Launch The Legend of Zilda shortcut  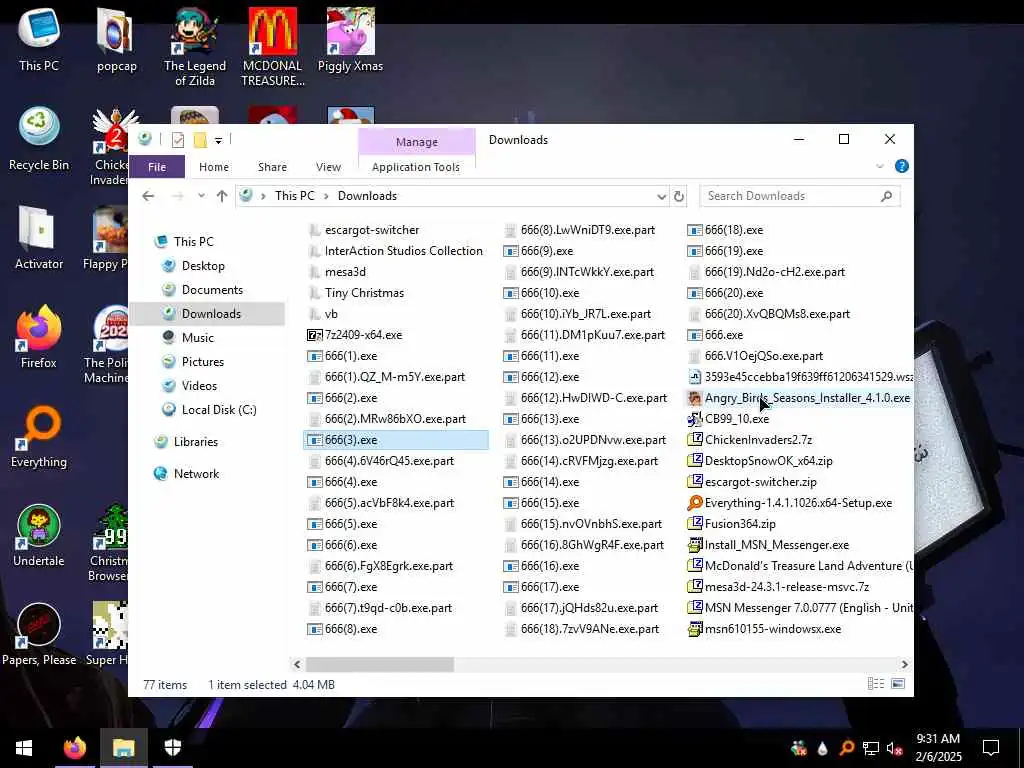(195, 47)
